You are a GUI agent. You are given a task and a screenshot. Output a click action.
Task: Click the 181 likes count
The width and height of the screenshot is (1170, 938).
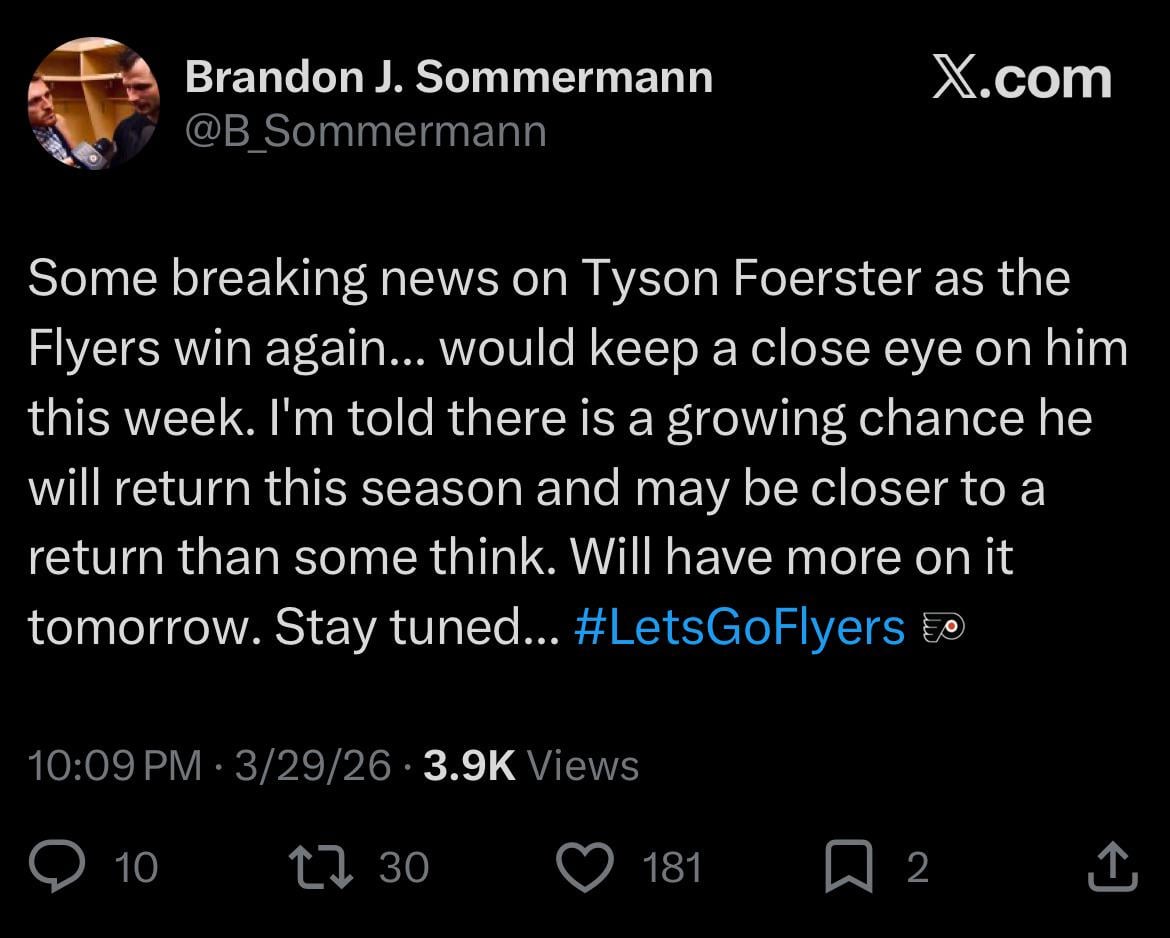tap(673, 867)
